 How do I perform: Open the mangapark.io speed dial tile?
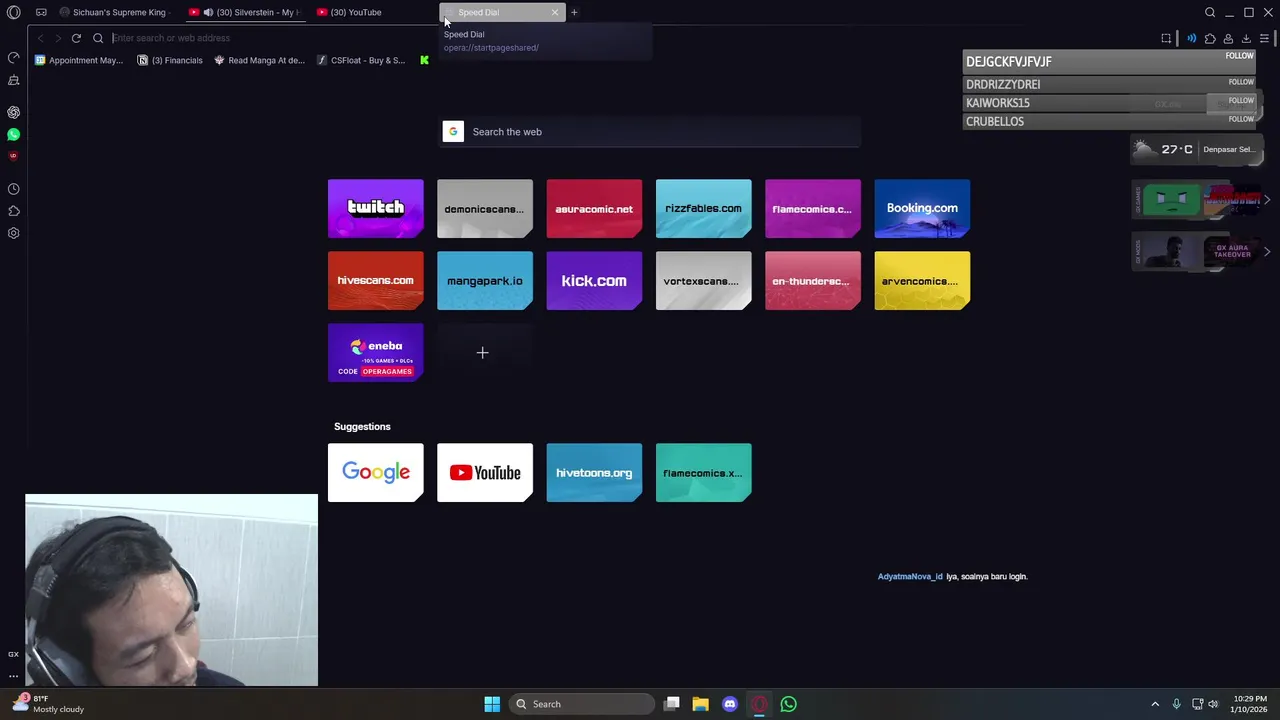485,281
